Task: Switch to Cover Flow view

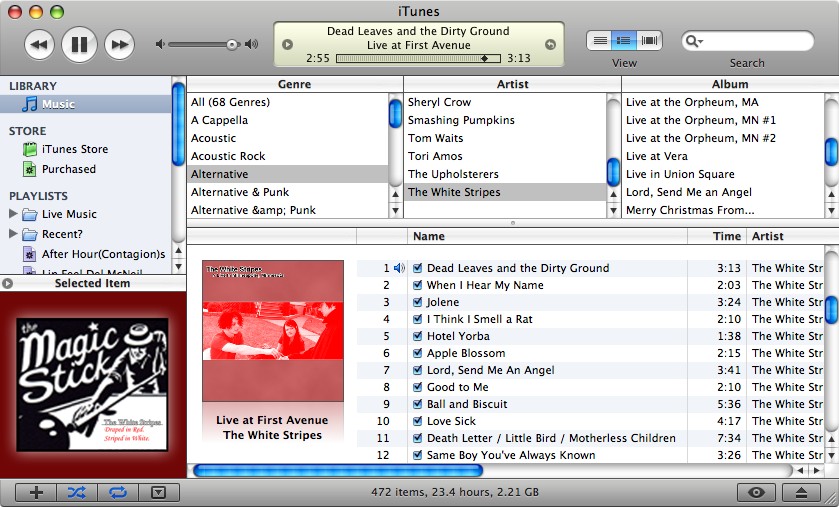Action: tap(650, 41)
